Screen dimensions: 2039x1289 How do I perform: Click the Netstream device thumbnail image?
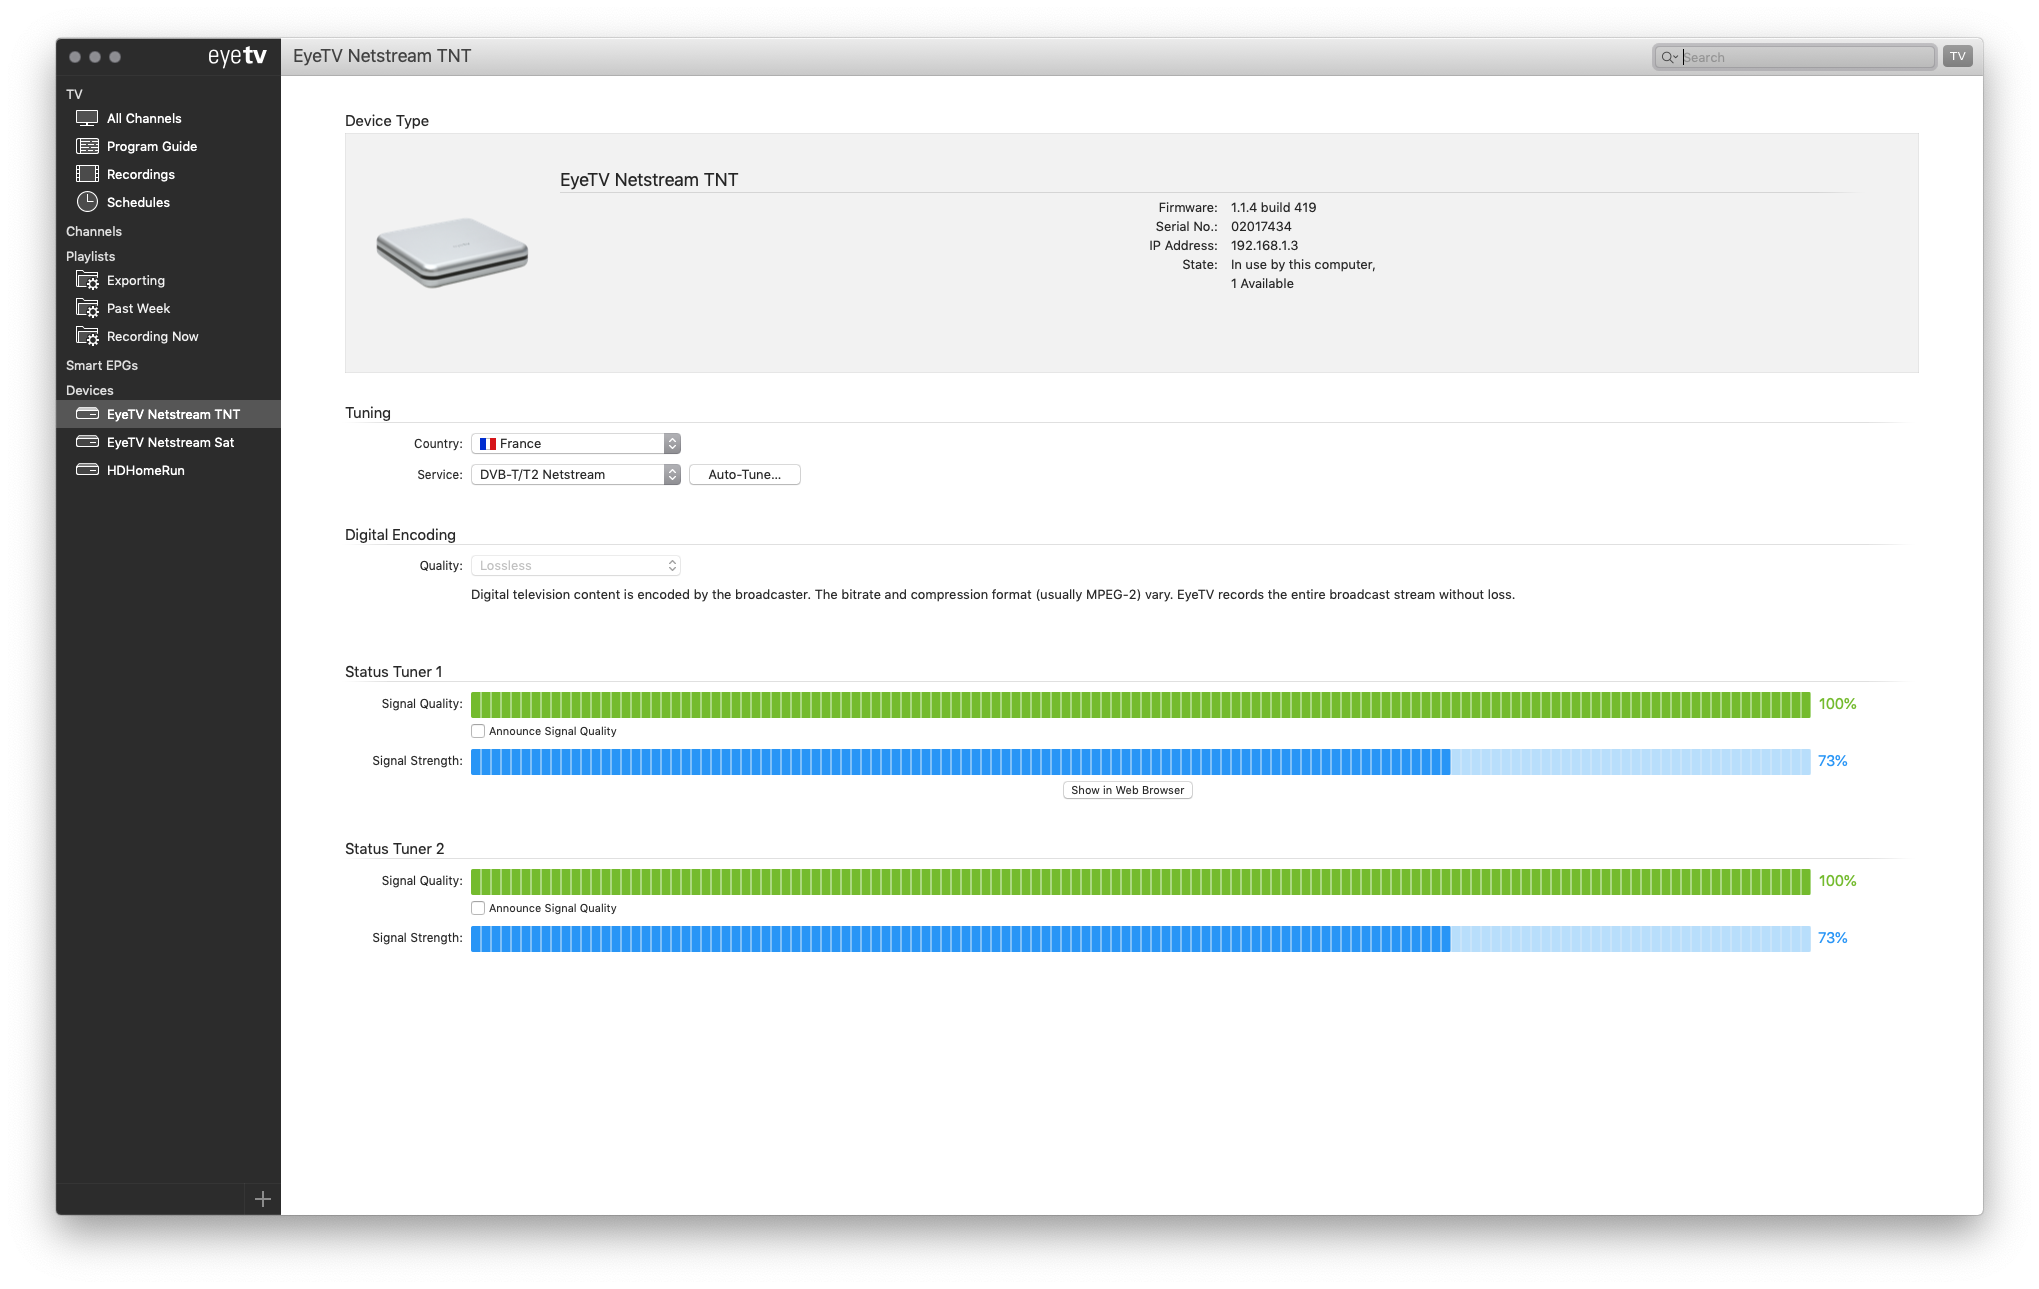[452, 252]
